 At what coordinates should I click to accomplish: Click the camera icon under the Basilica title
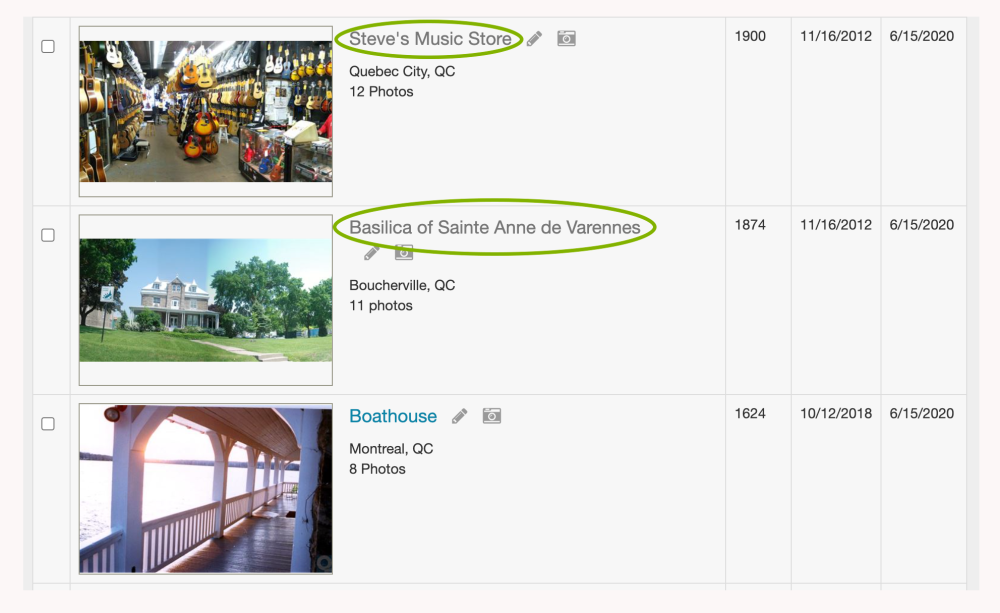coord(403,253)
